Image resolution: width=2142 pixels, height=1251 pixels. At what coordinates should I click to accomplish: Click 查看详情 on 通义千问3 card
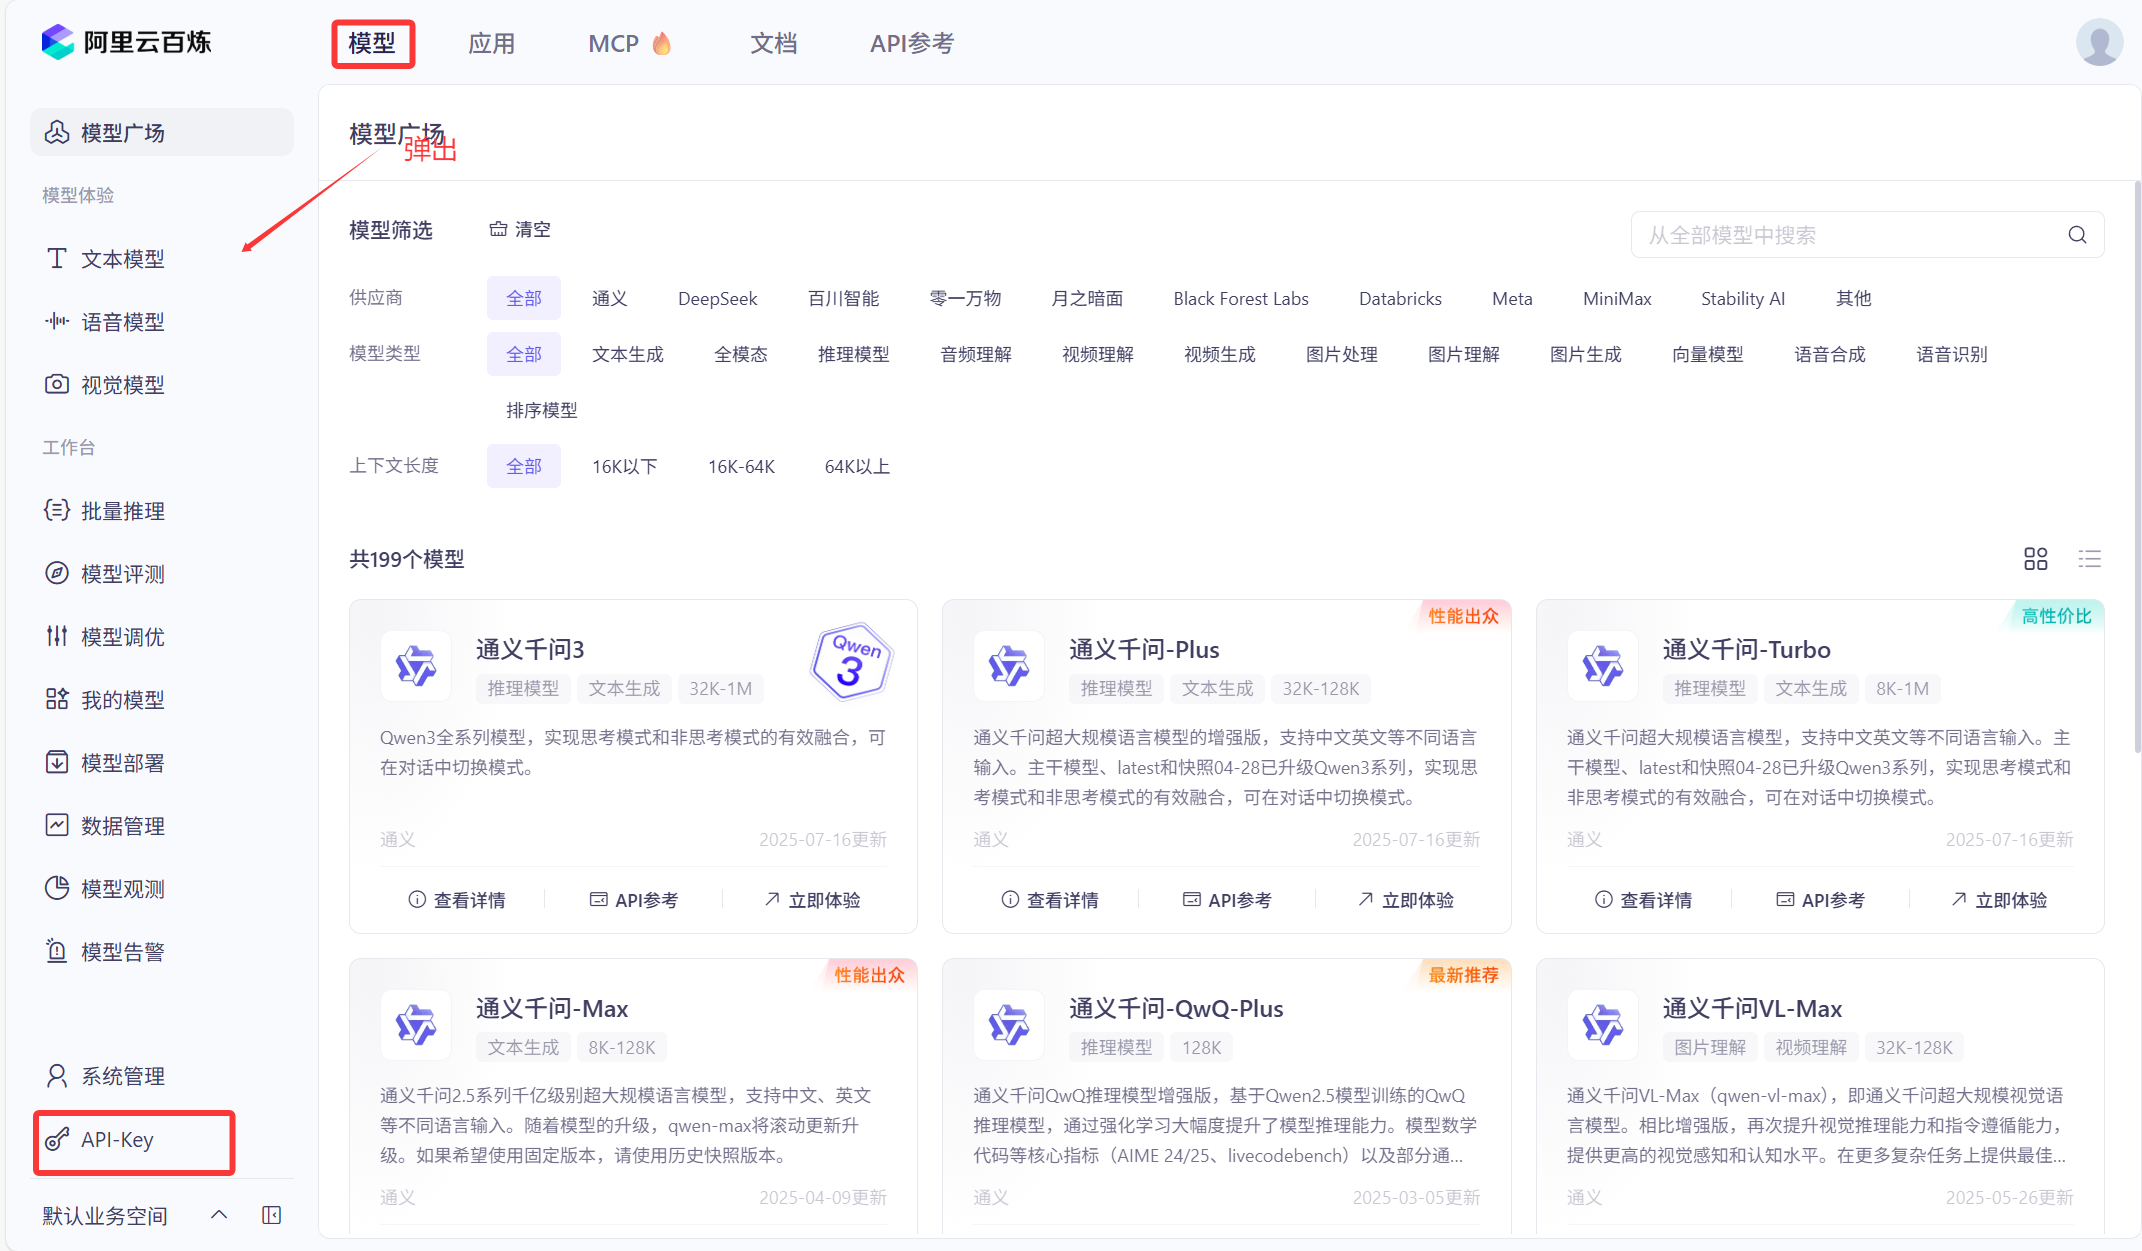457,900
